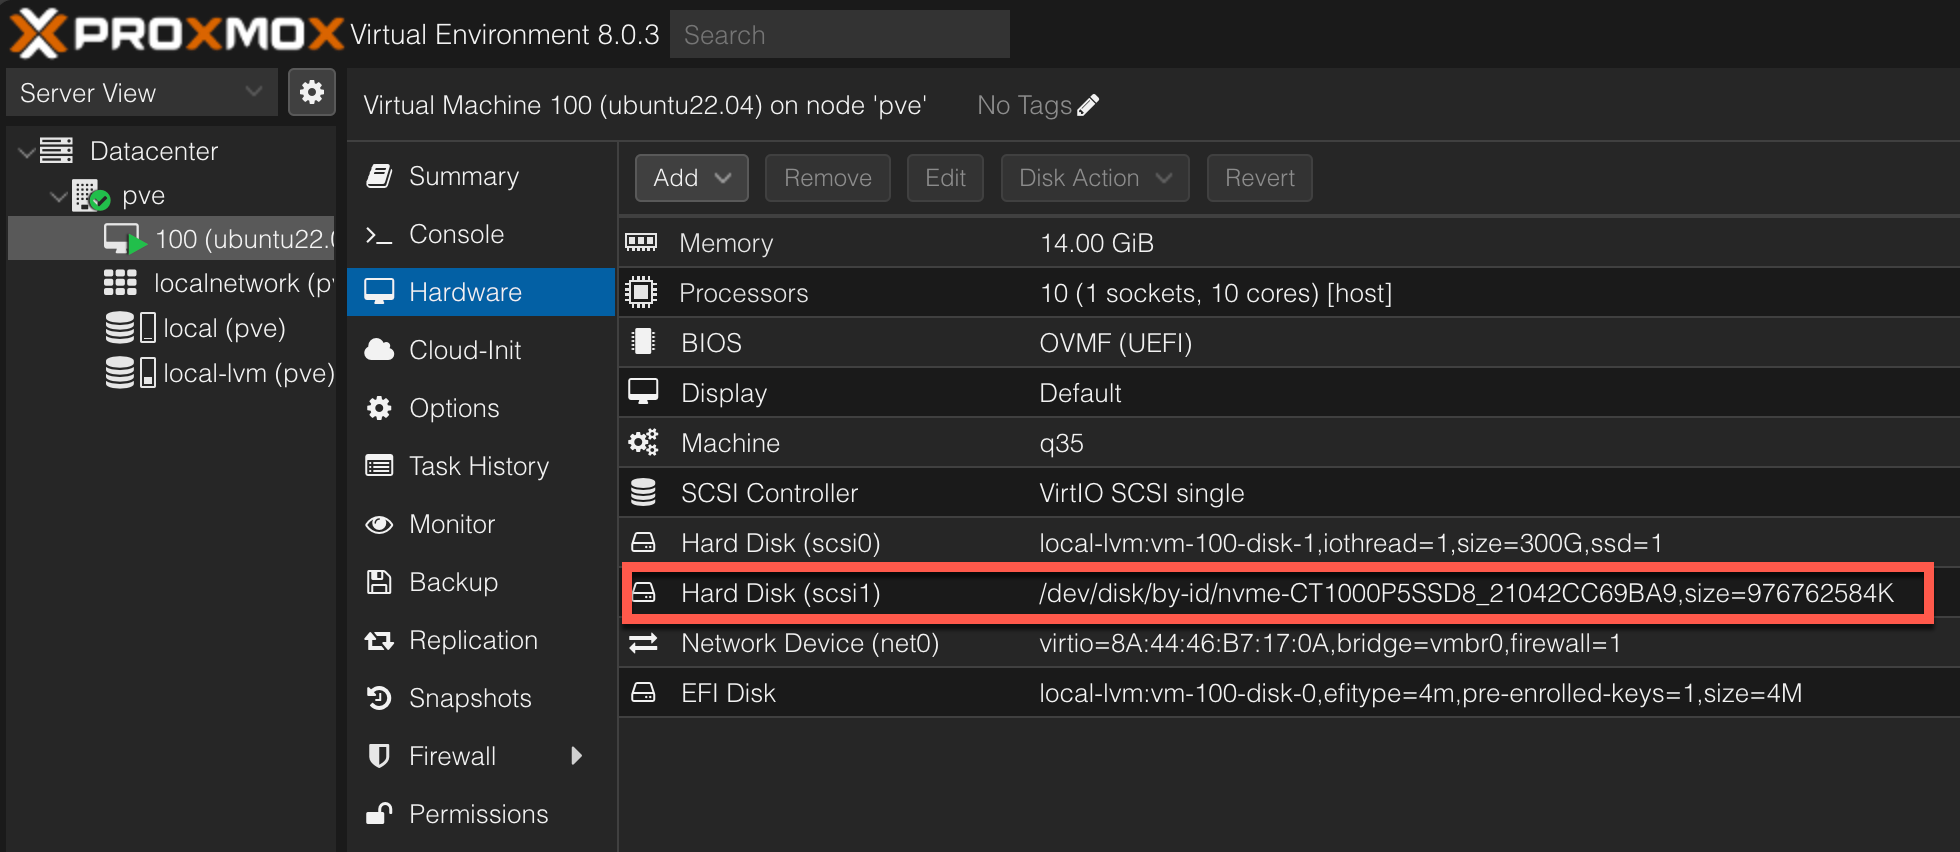
Task: Click the Datacenter server icon
Action: 56,151
